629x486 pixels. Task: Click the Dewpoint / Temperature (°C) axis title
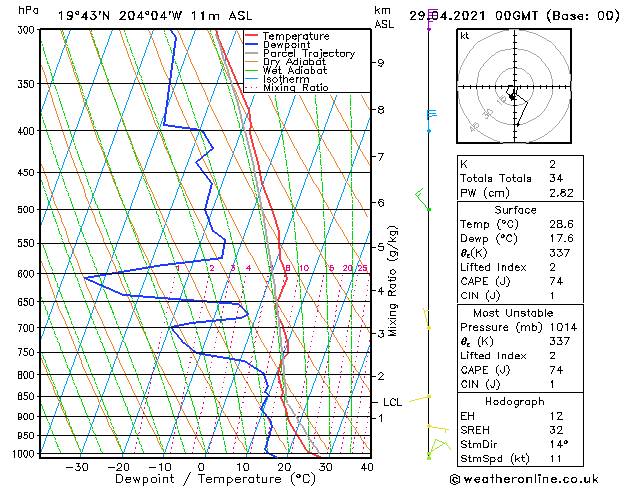(215, 479)
